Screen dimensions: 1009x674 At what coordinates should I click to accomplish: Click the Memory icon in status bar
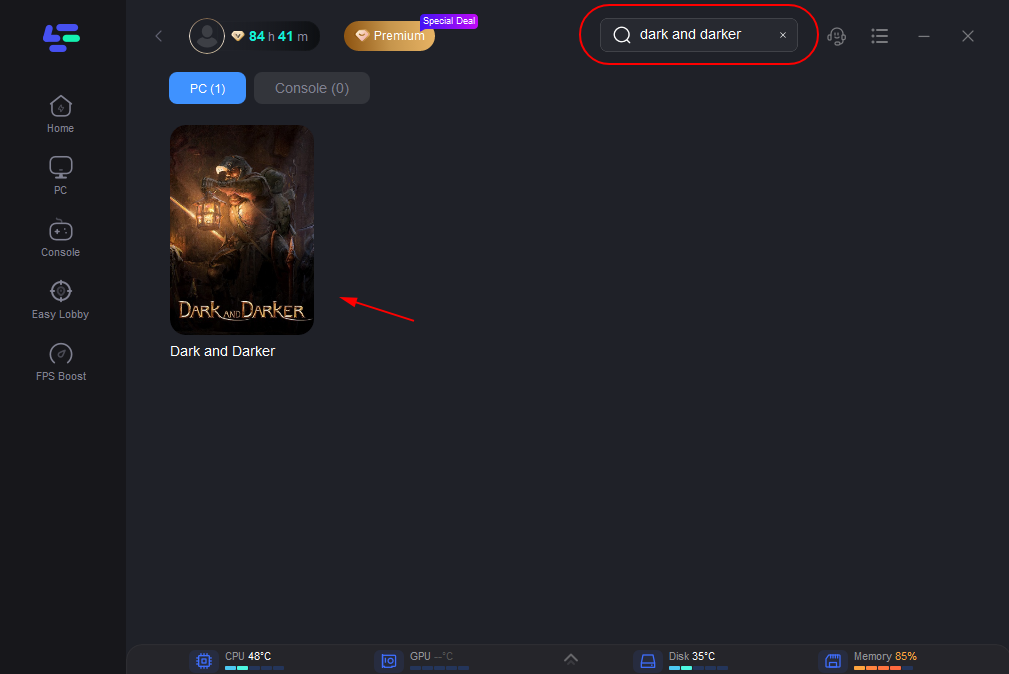(x=833, y=660)
